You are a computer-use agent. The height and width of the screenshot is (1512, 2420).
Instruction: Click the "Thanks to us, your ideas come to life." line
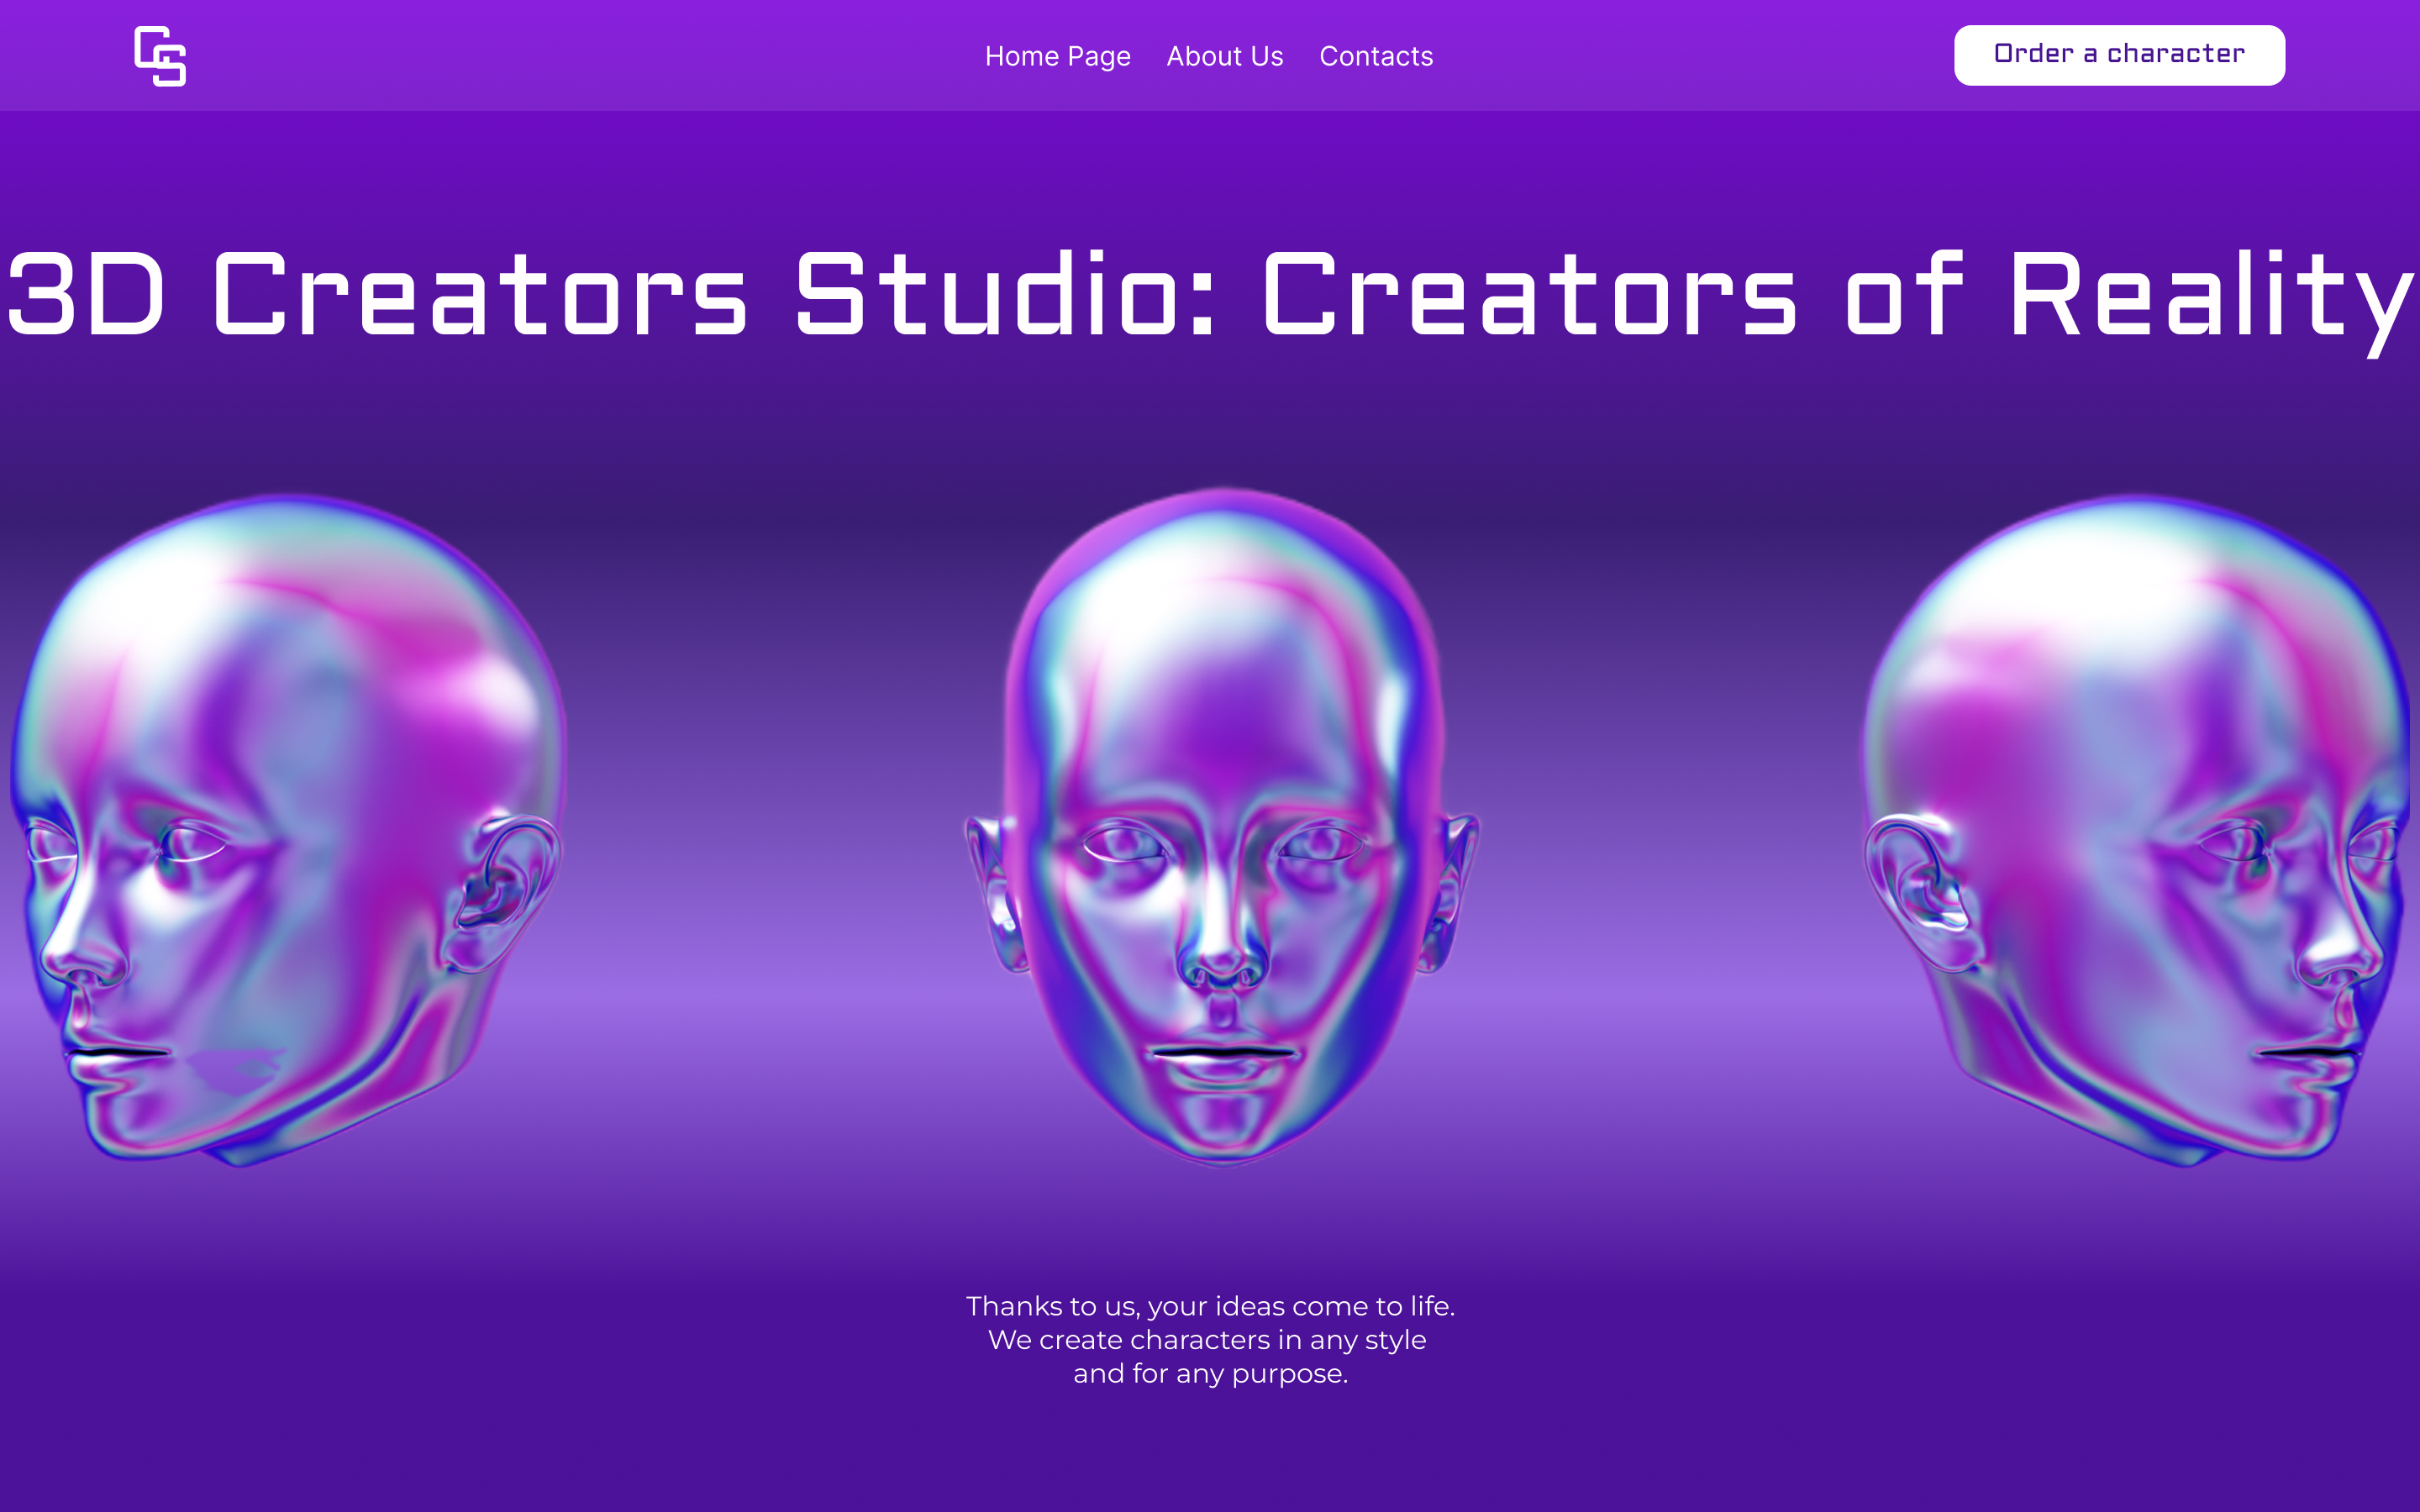tap(1210, 1305)
